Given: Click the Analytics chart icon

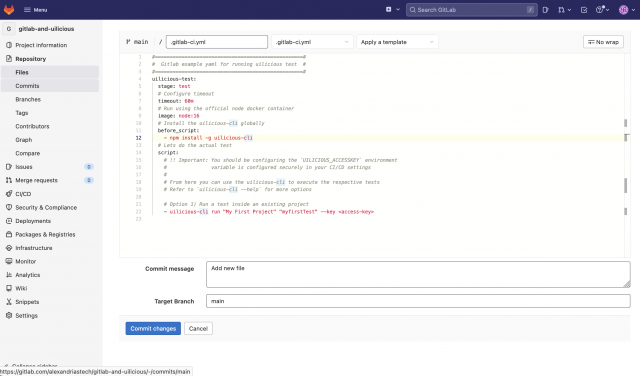Looking at the screenshot, I should [9, 275].
